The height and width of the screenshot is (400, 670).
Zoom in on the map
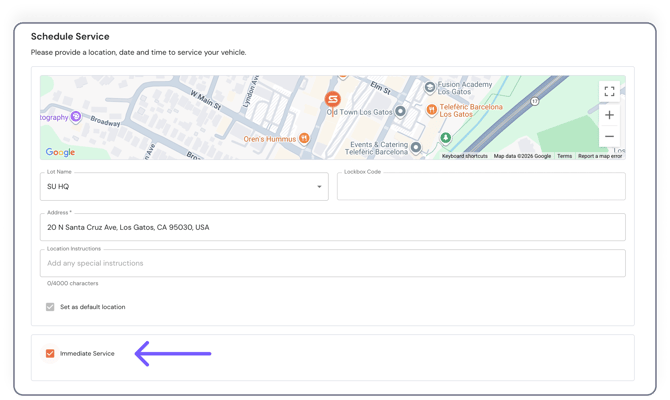[x=609, y=115]
